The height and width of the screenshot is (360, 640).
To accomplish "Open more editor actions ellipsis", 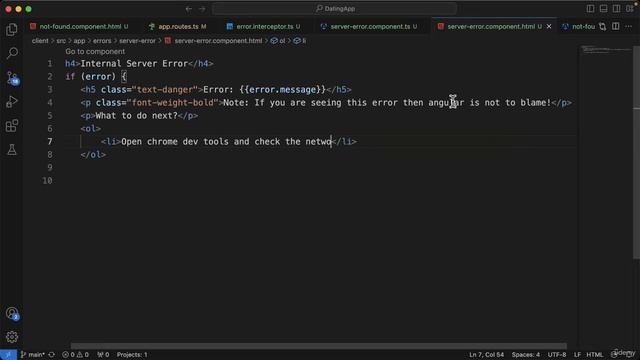I will [629, 27].
